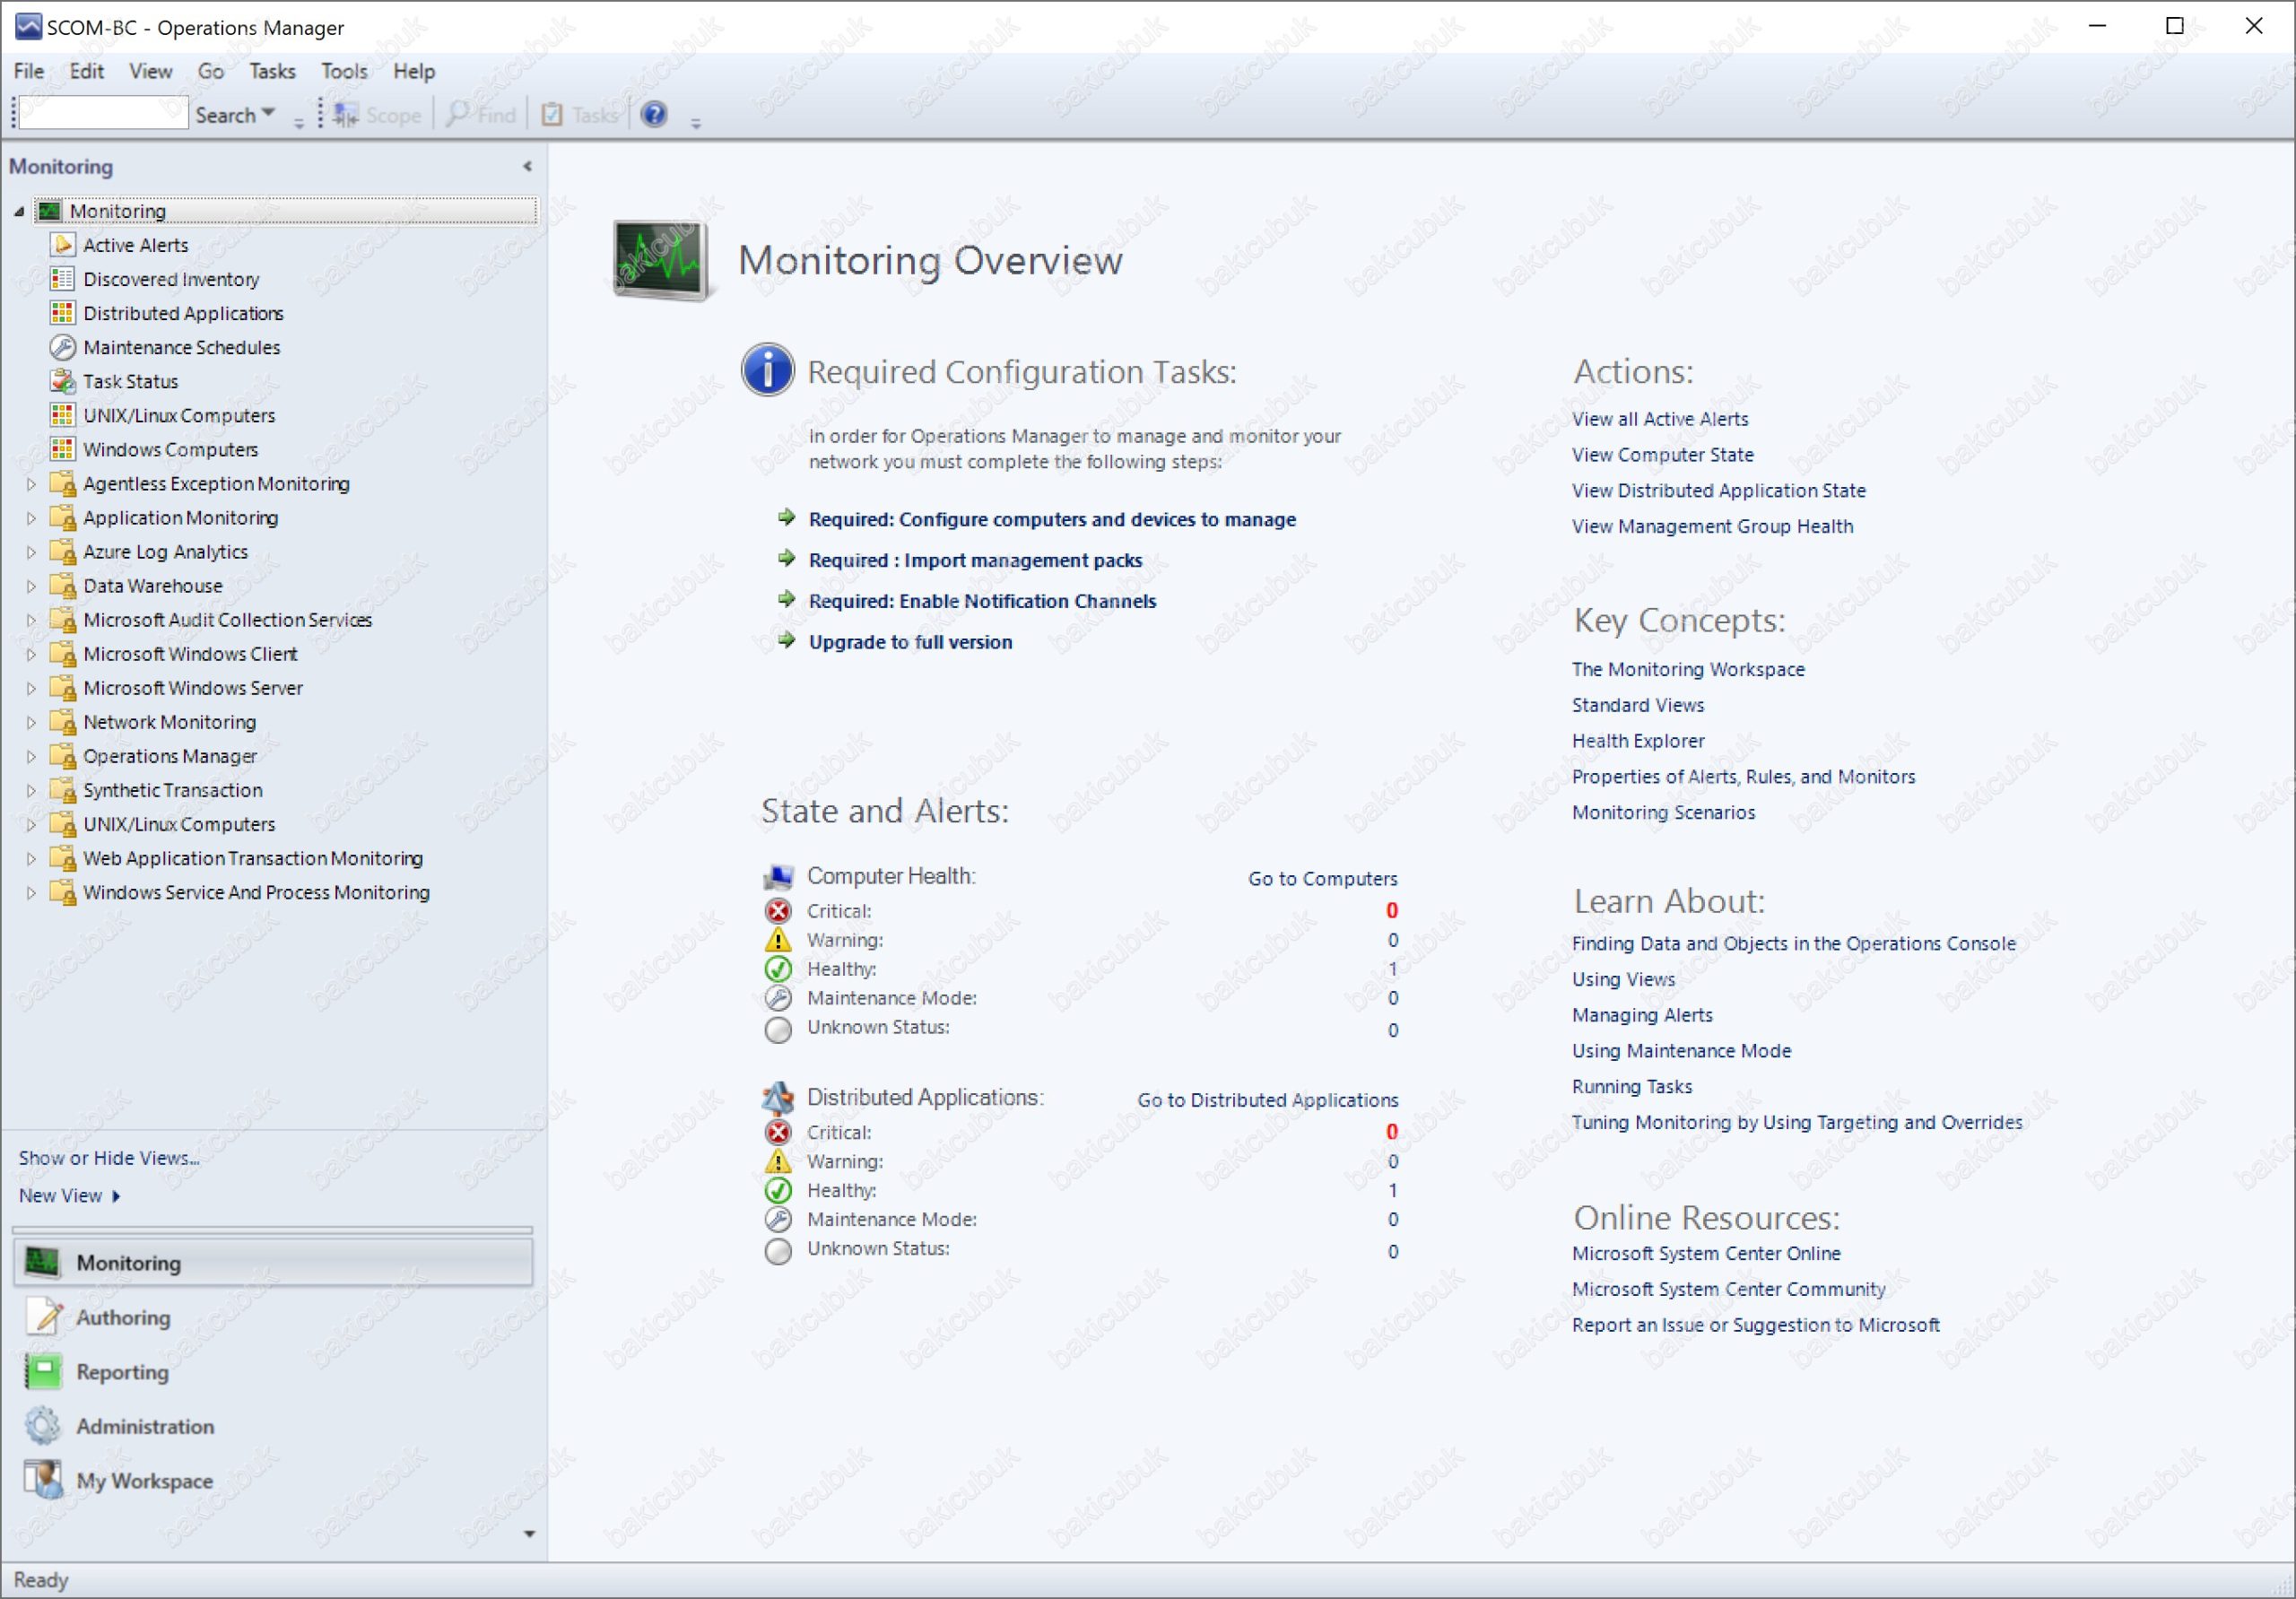Open the Tasks menu

[x=272, y=71]
